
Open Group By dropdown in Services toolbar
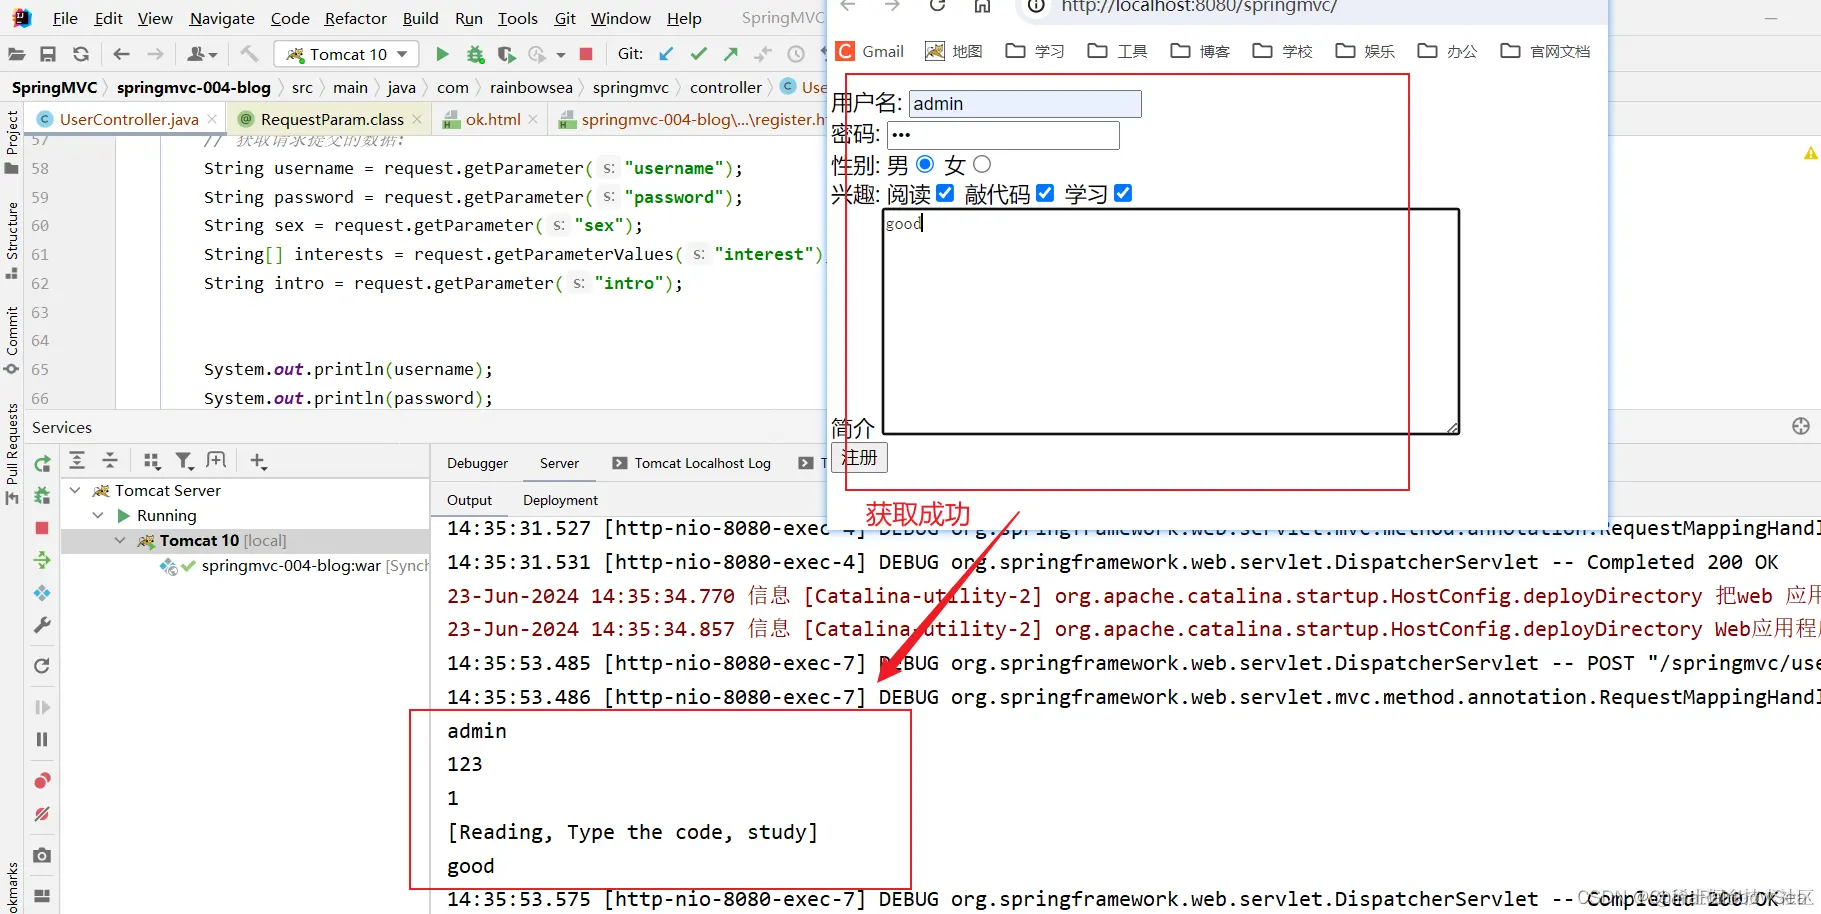click(x=151, y=460)
